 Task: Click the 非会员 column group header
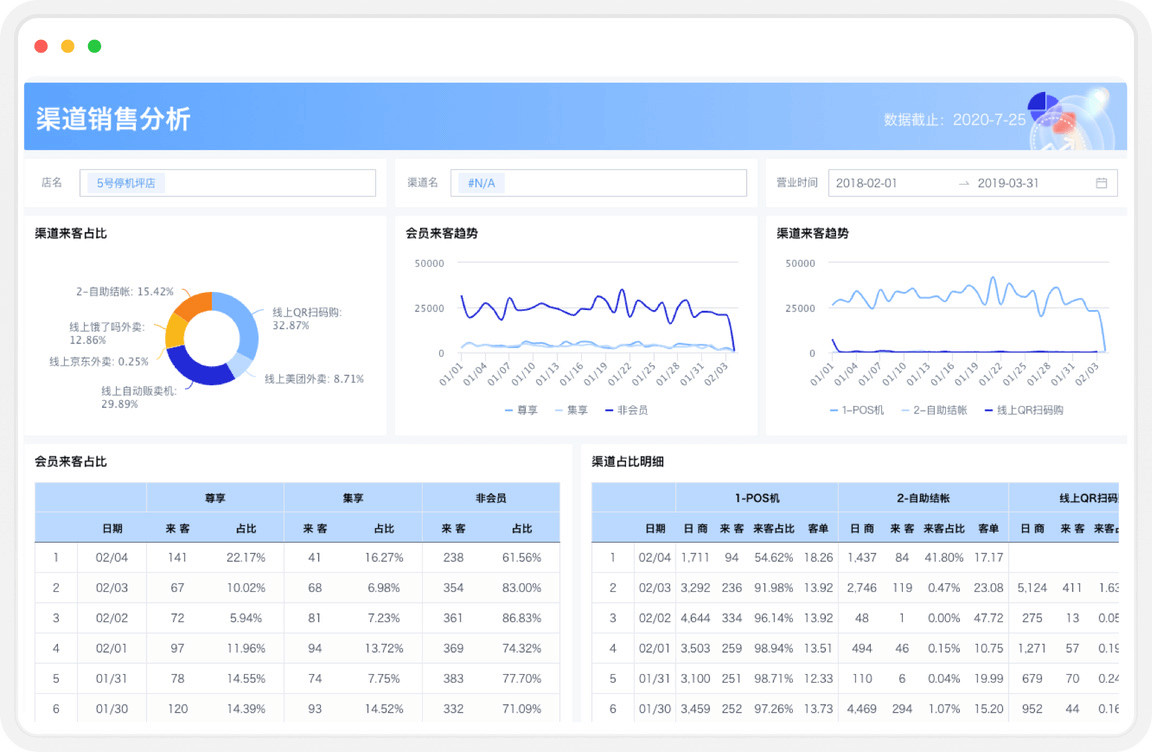pyautogui.click(x=490, y=497)
